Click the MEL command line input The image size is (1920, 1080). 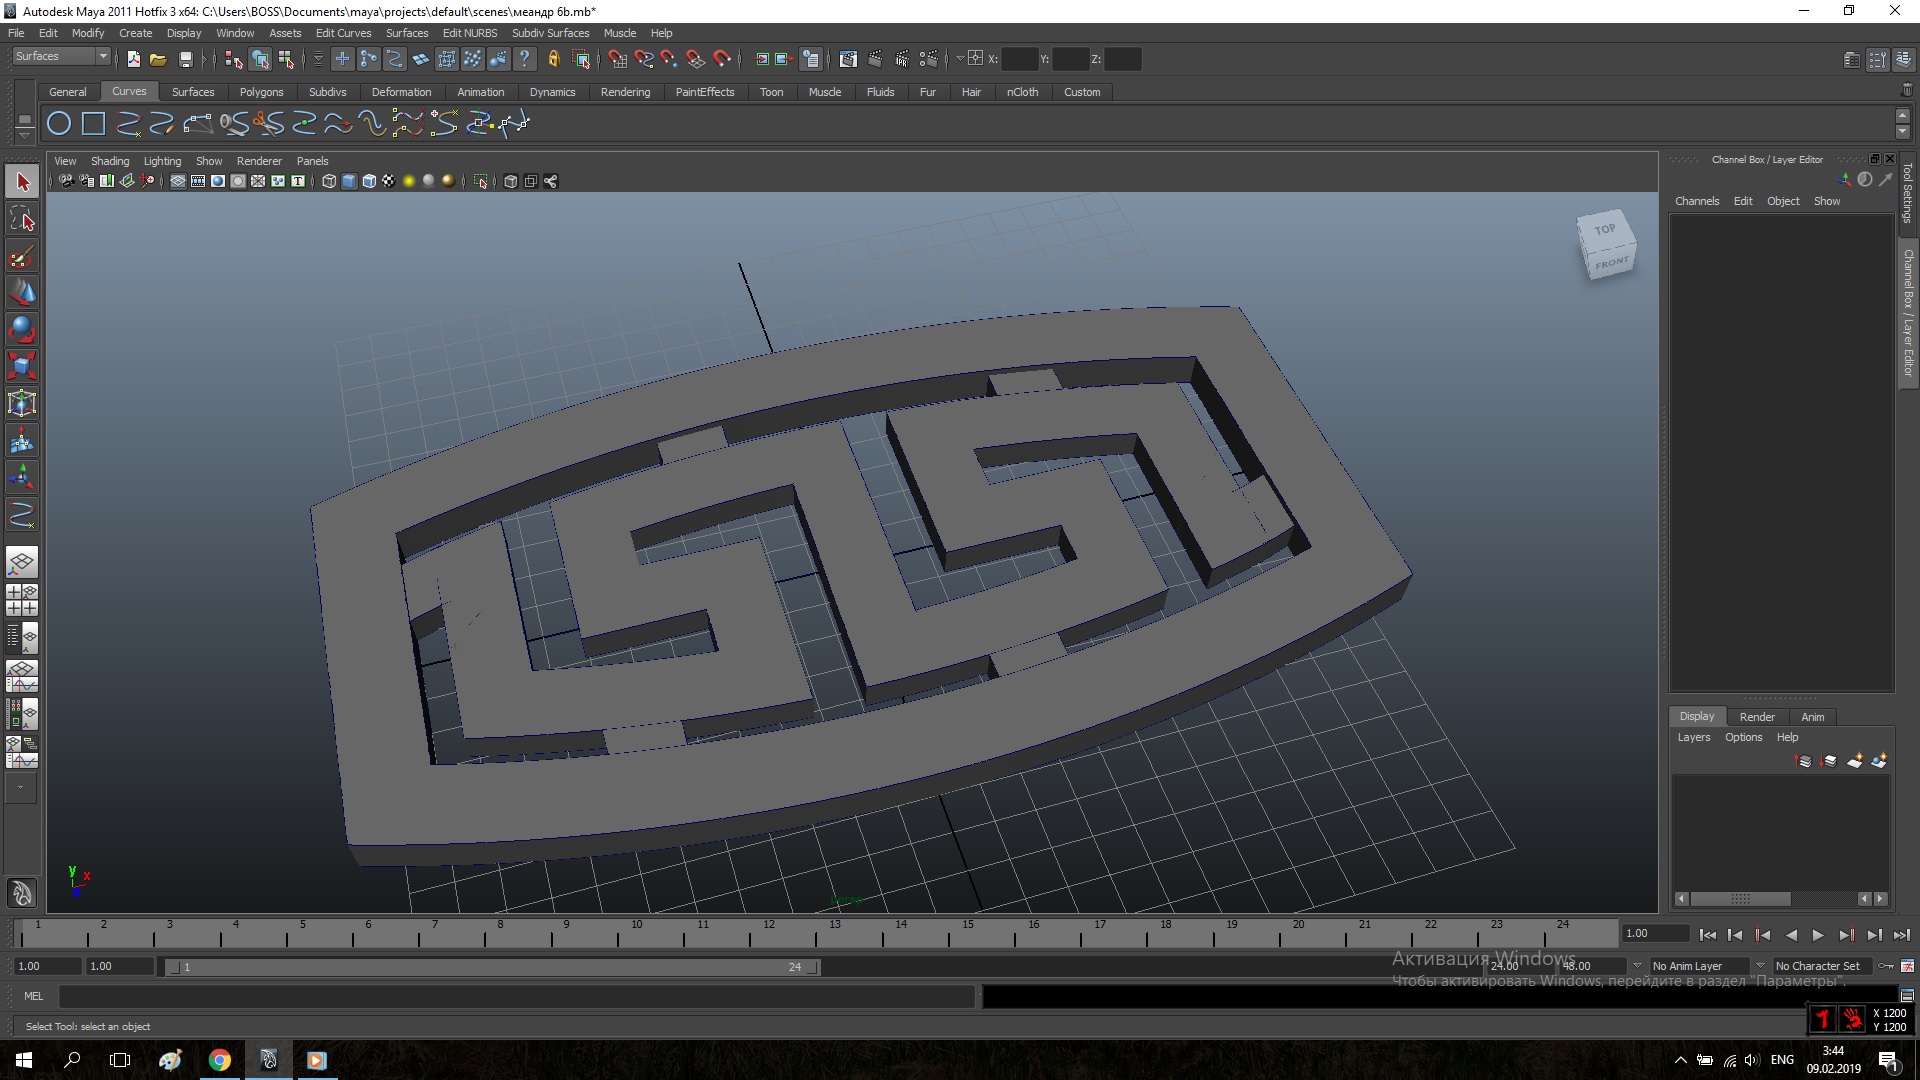pos(517,996)
